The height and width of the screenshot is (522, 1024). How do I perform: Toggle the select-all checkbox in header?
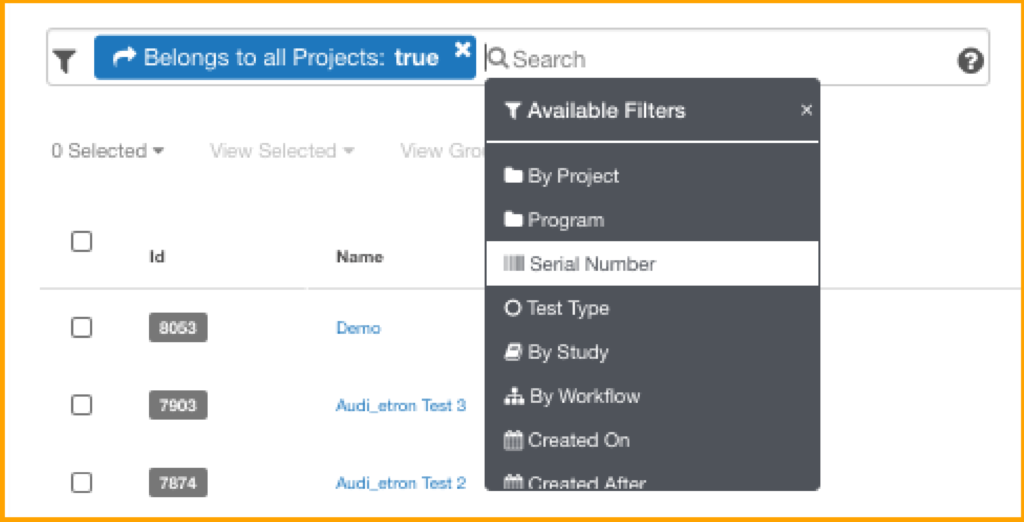(82, 242)
